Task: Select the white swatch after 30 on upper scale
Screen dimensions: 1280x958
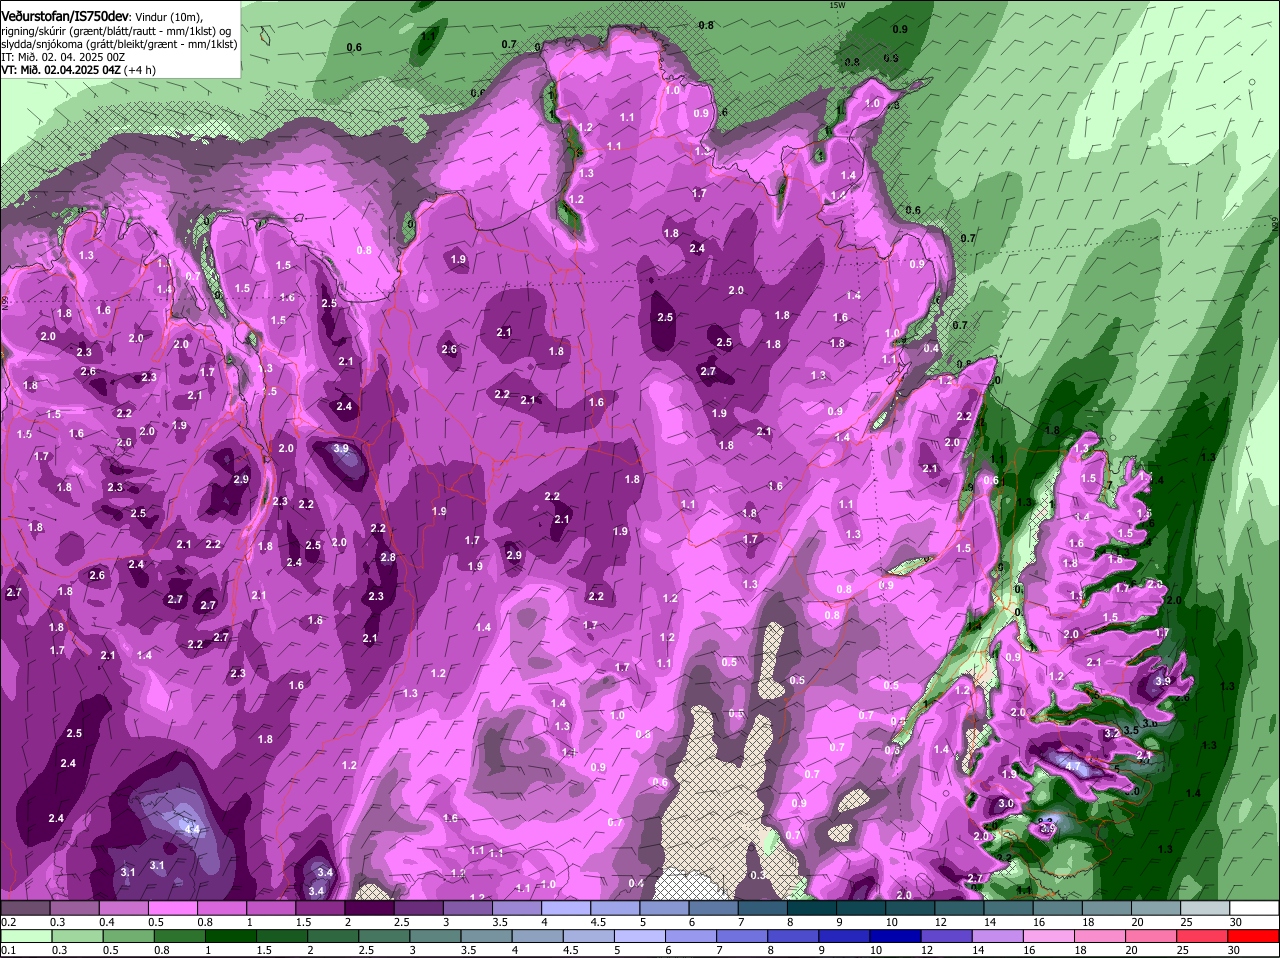Action: tap(1254, 908)
